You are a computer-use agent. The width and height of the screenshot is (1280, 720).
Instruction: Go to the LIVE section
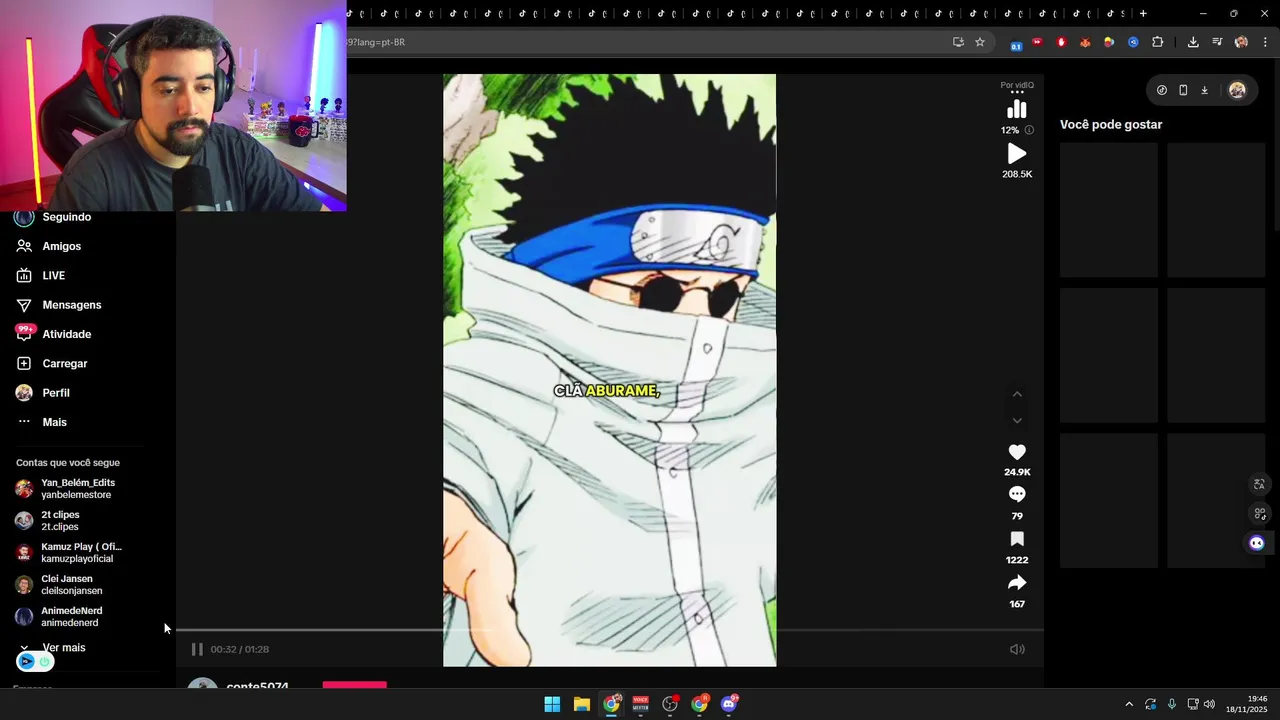click(x=53, y=275)
